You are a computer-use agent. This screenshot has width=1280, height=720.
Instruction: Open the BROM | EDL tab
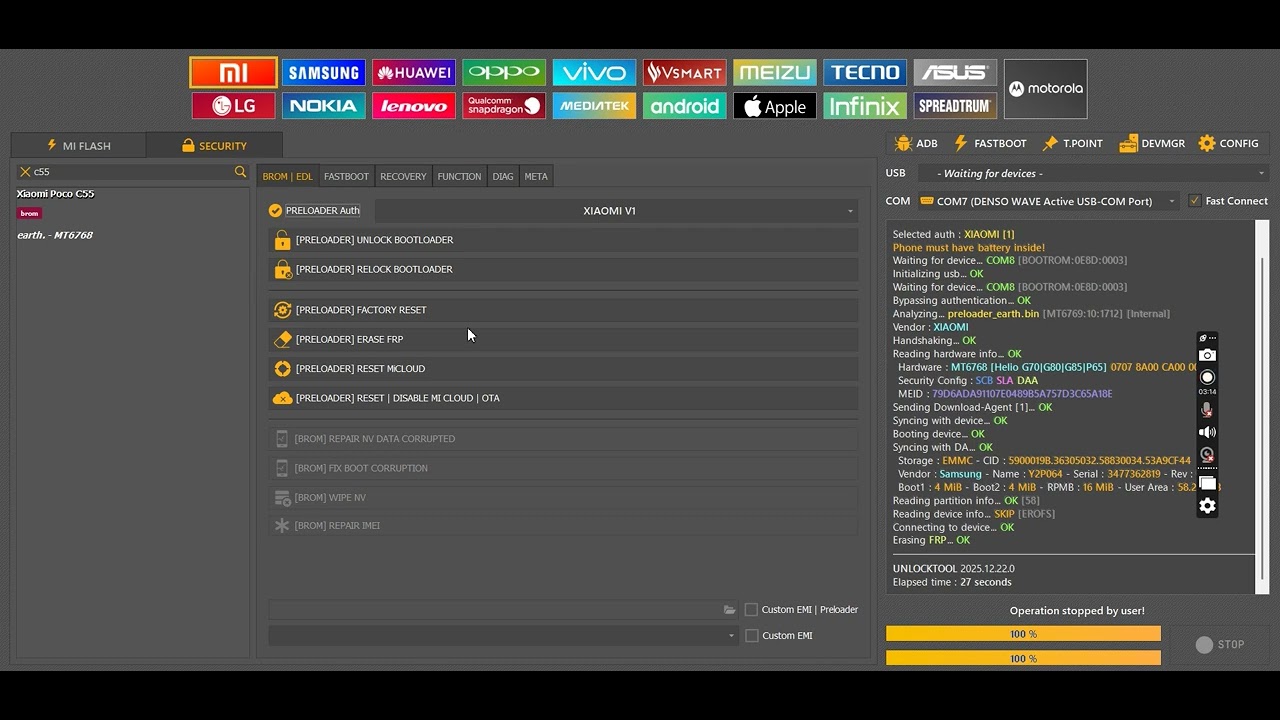[287, 176]
